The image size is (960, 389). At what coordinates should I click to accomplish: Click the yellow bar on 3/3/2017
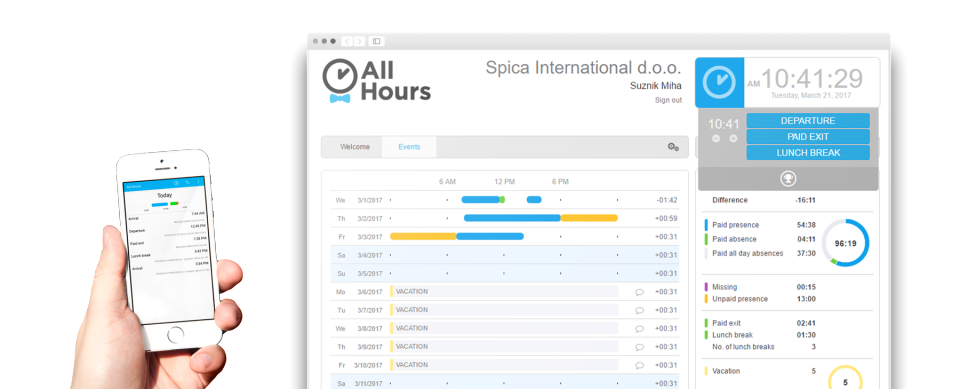pyautogui.click(x=423, y=236)
